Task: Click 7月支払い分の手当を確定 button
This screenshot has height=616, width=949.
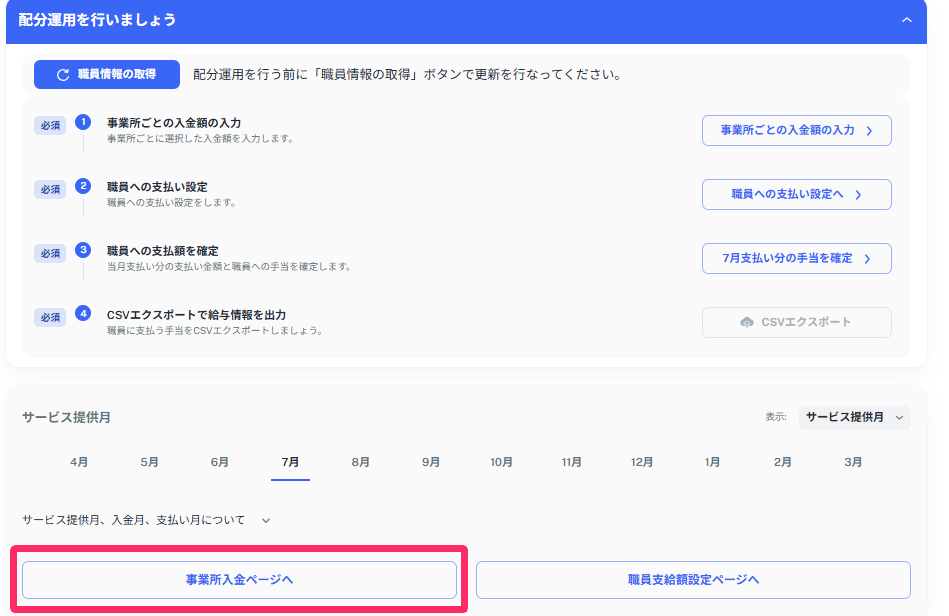Action: (796, 258)
